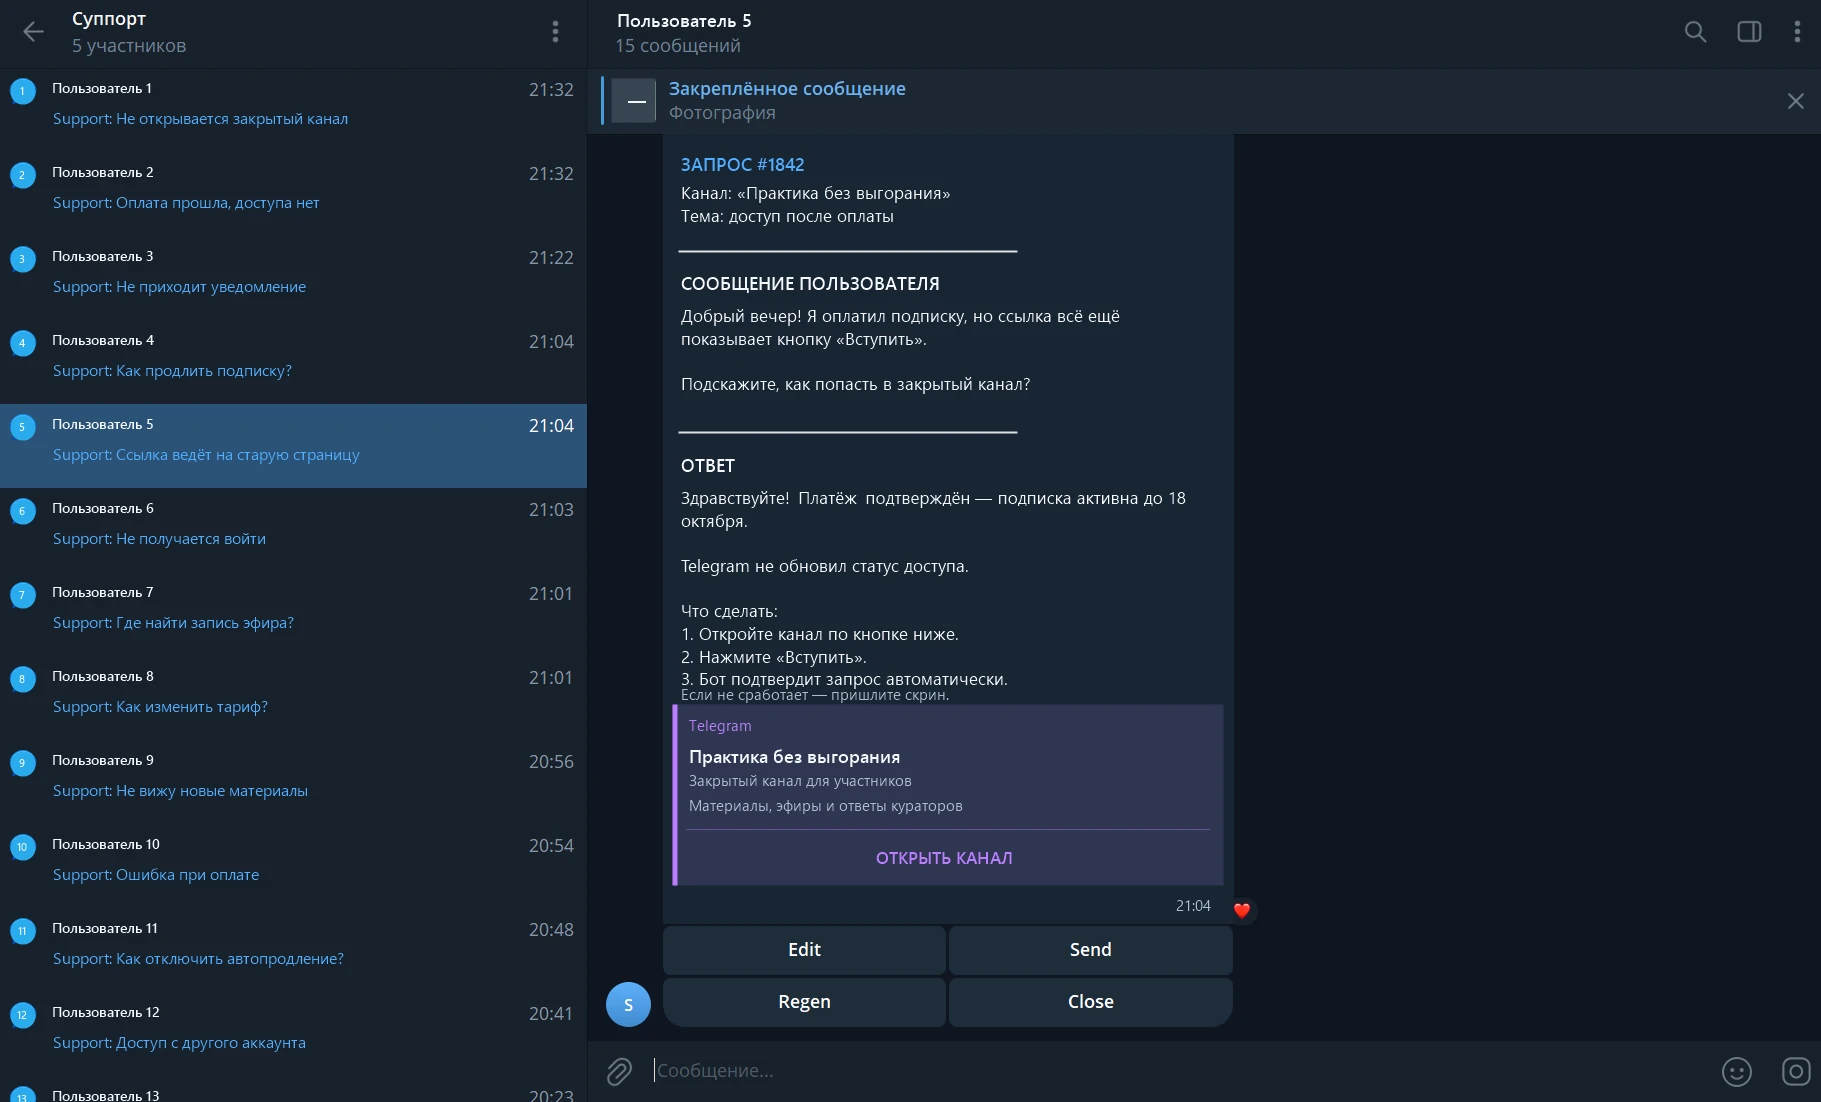
Task: Open the Support group three-dot menu
Action: coord(555,32)
